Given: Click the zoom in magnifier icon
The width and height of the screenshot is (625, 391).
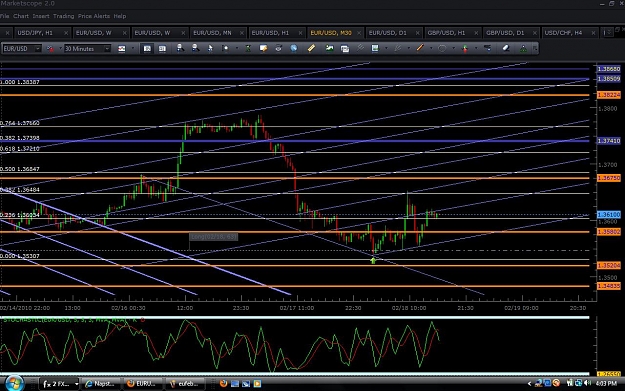Looking at the screenshot, I should coord(180,48).
